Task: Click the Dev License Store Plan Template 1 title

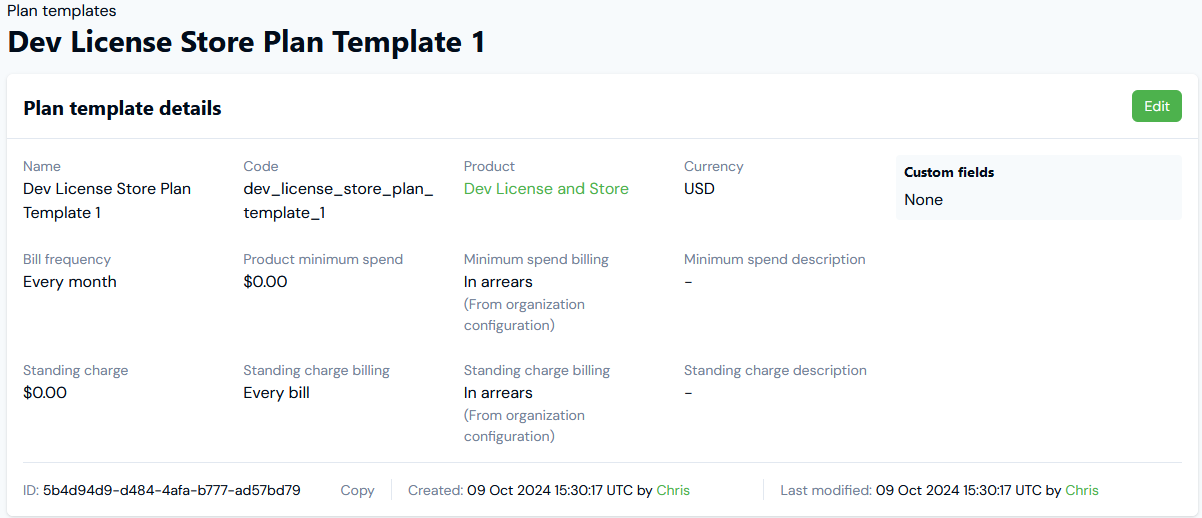Action: tap(246, 42)
